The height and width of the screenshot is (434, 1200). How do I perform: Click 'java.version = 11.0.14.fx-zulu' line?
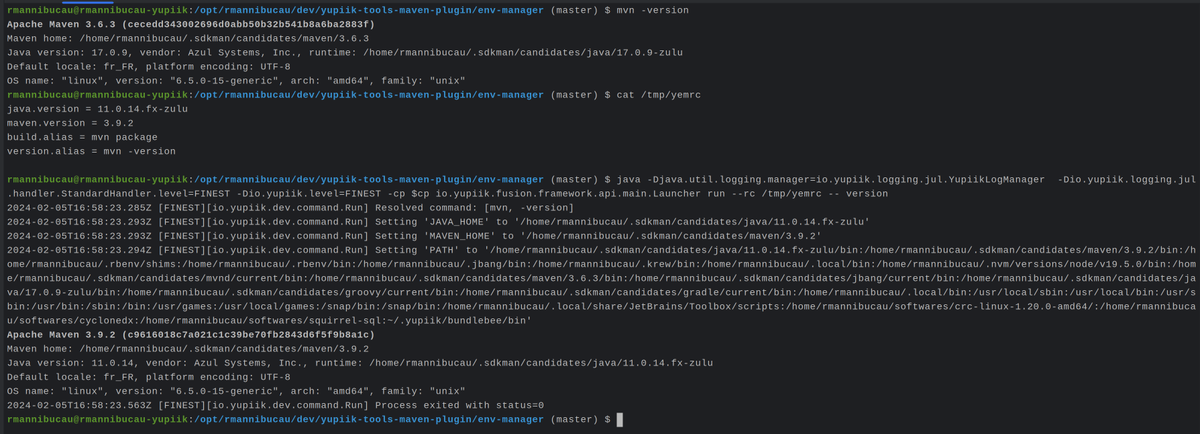[x=97, y=109]
